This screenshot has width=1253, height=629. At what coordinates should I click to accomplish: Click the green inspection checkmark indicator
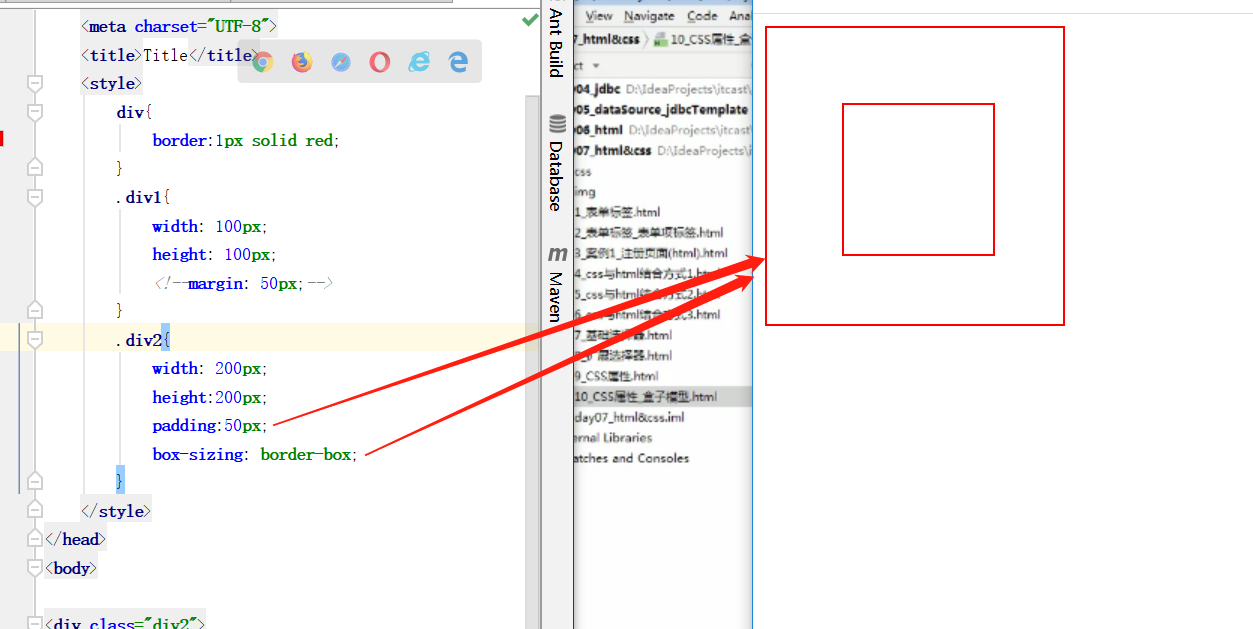coord(529,20)
